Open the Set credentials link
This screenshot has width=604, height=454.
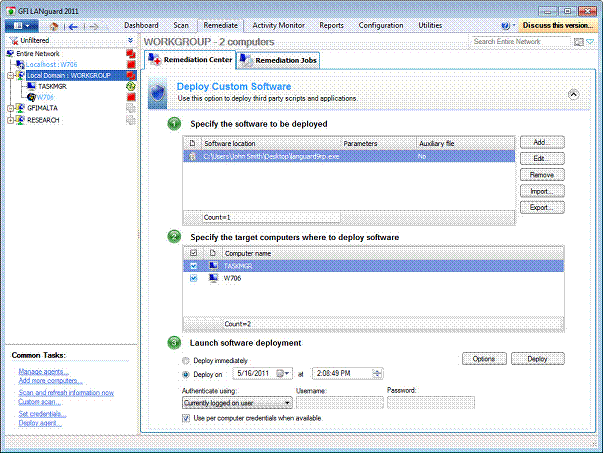click(x=42, y=414)
